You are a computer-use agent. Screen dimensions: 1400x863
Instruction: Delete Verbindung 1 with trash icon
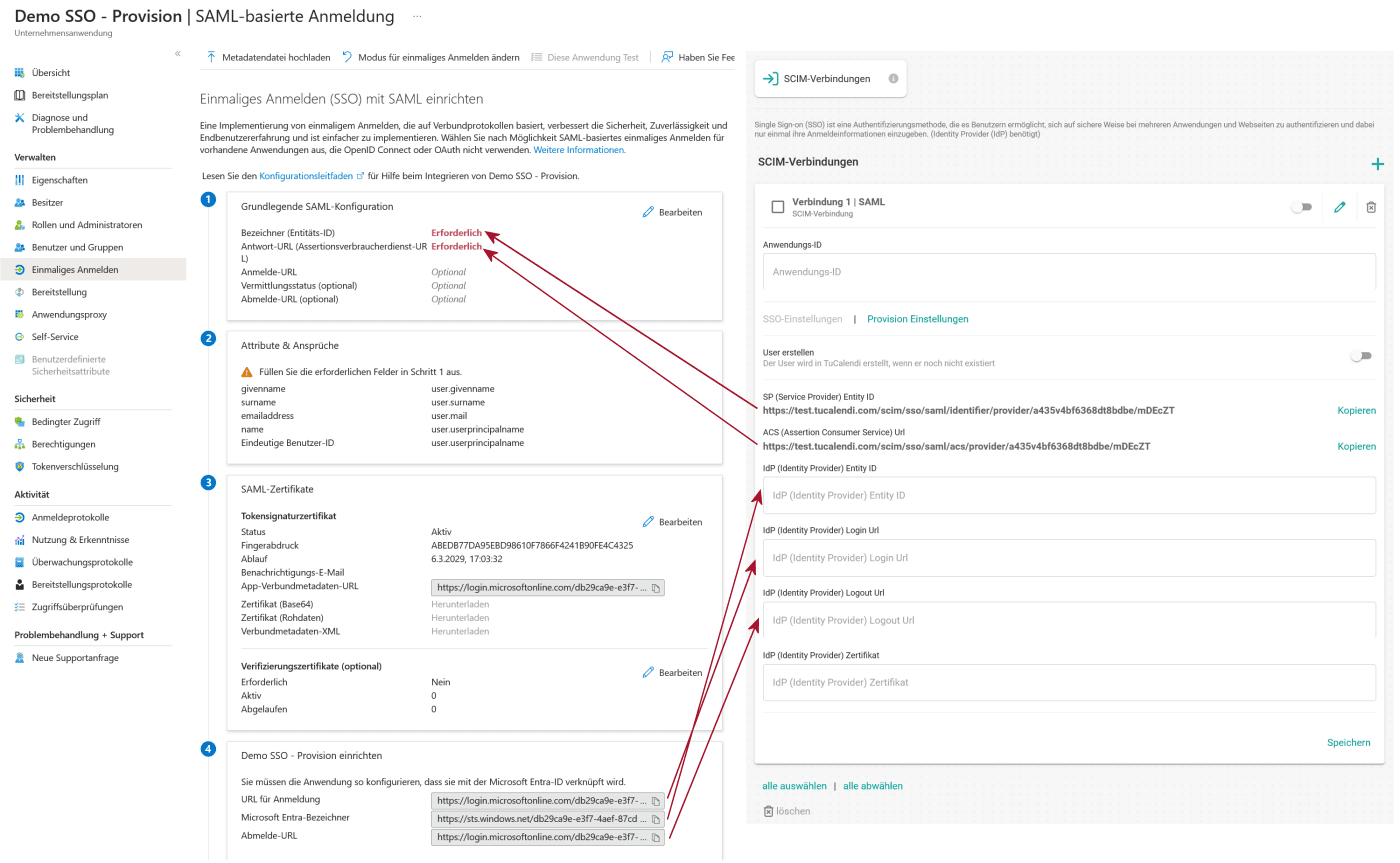point(1371,207)
